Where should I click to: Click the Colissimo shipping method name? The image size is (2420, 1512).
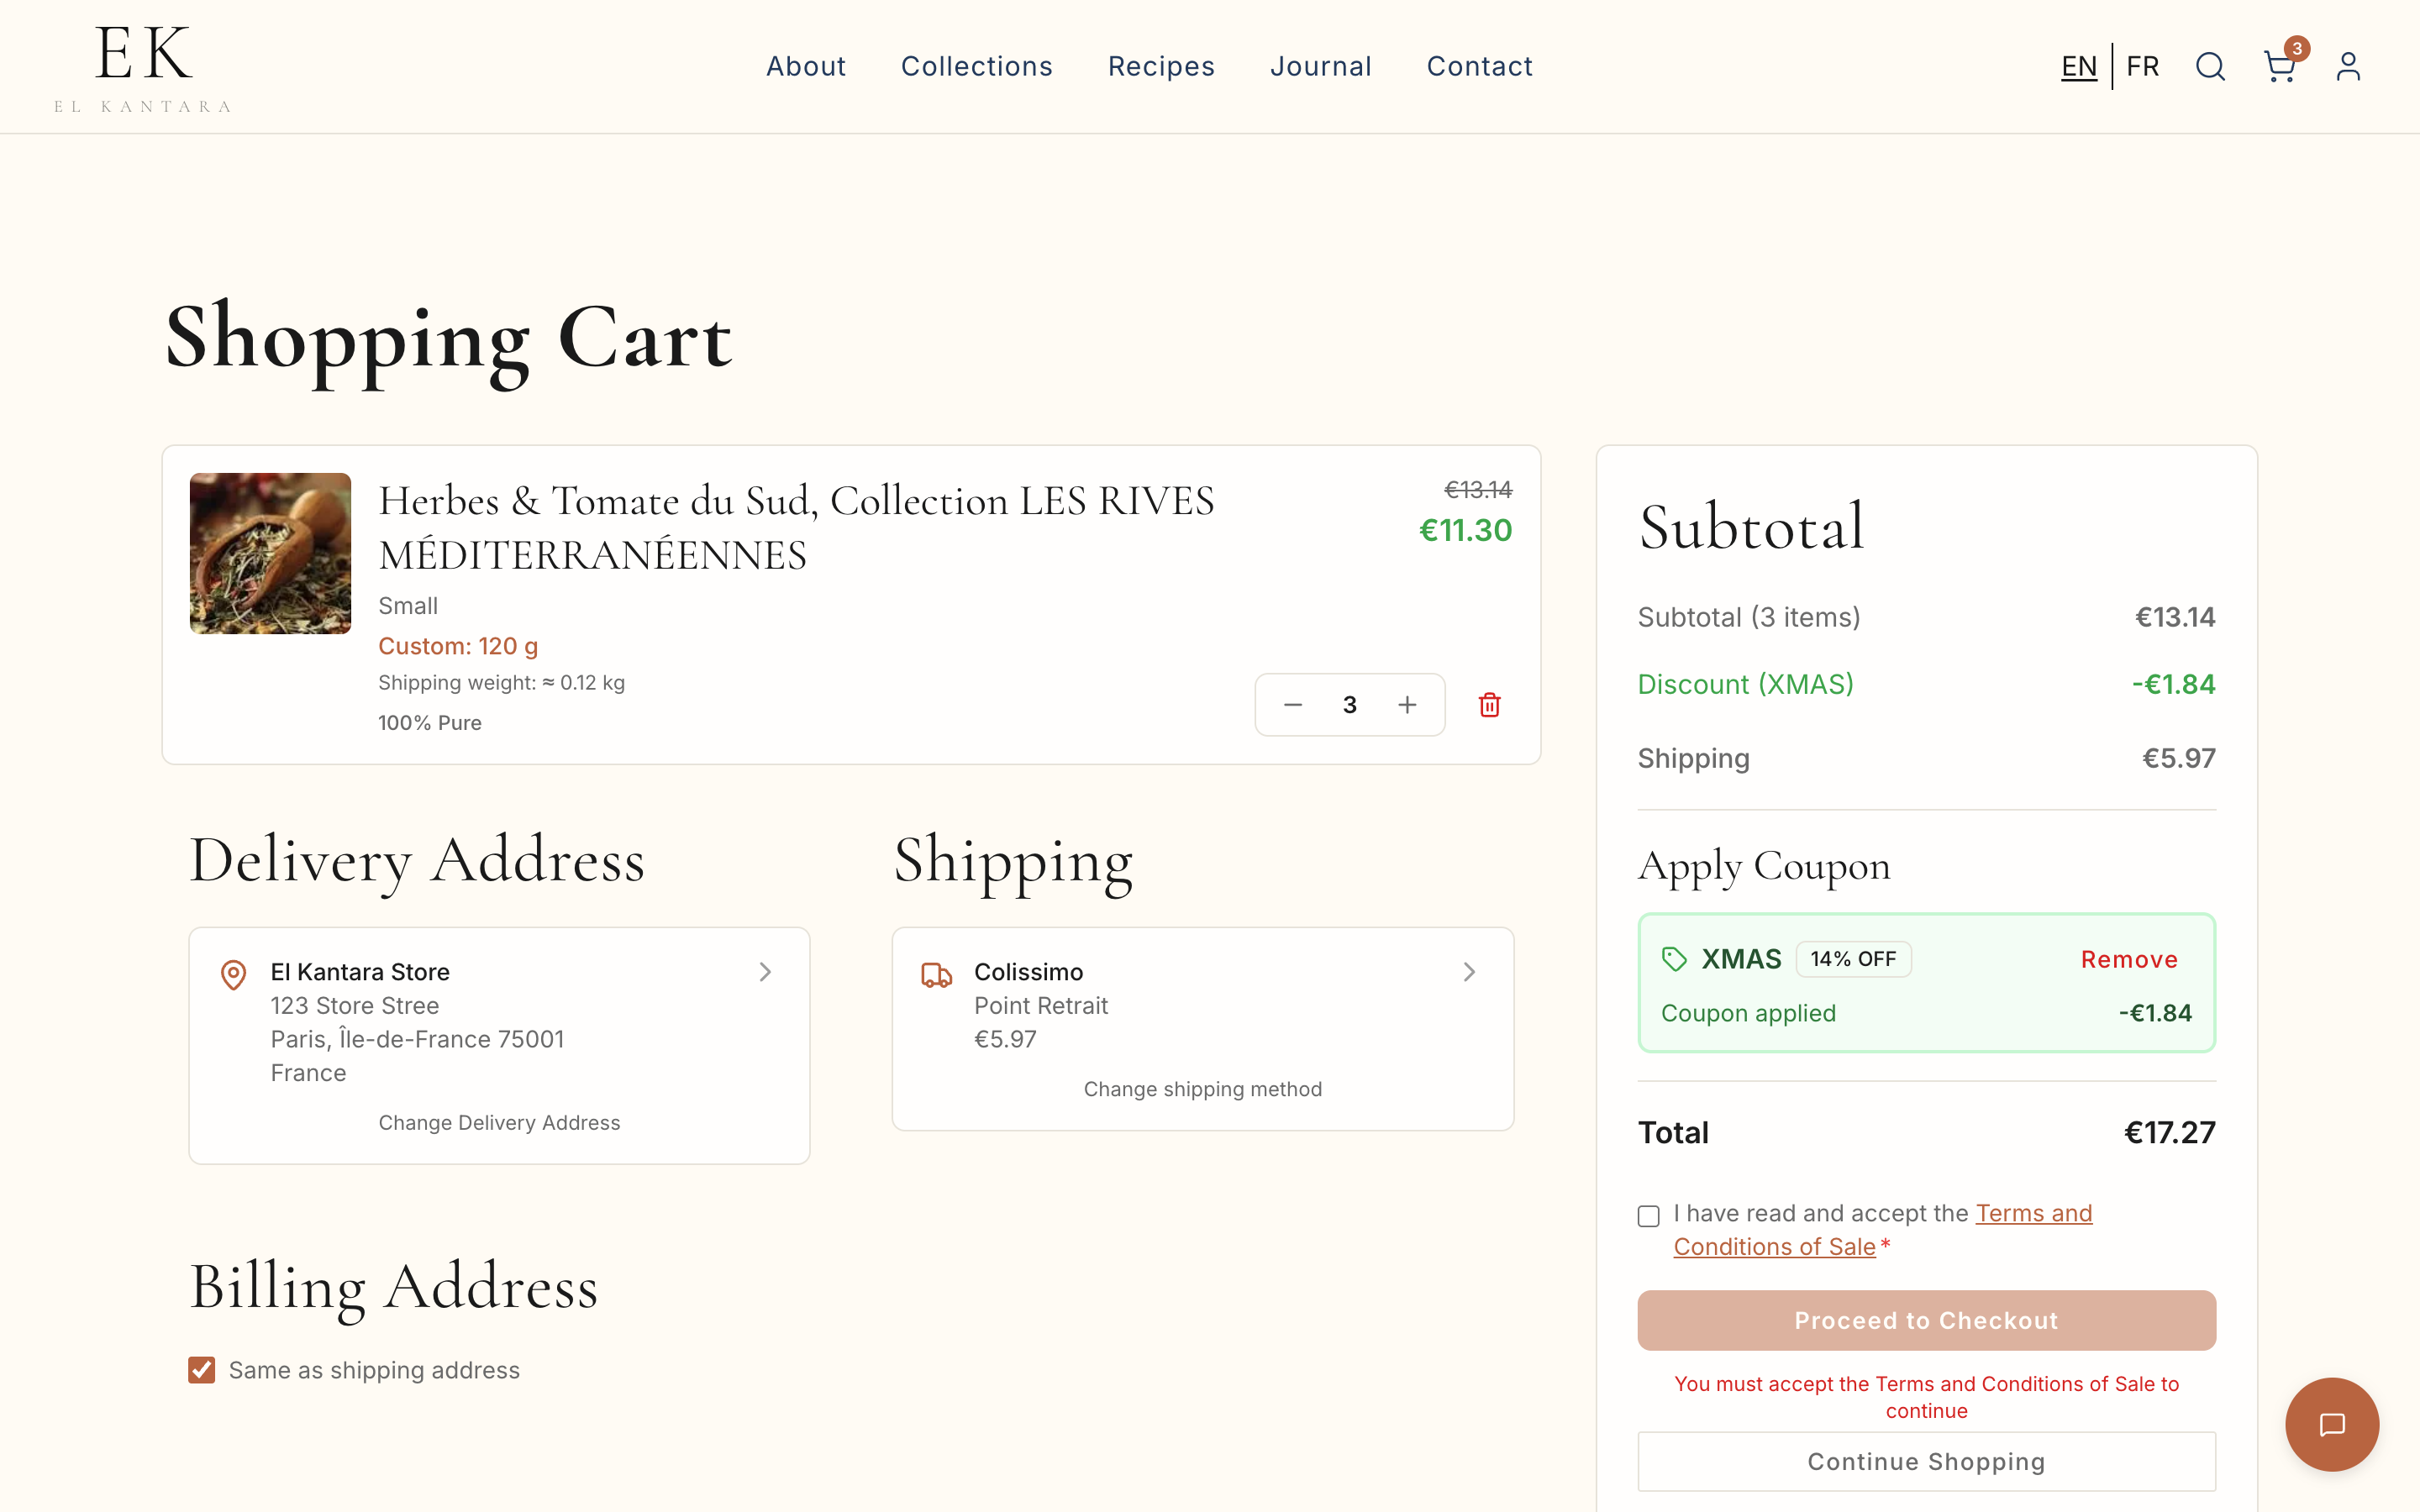(x=1028, y=972)
